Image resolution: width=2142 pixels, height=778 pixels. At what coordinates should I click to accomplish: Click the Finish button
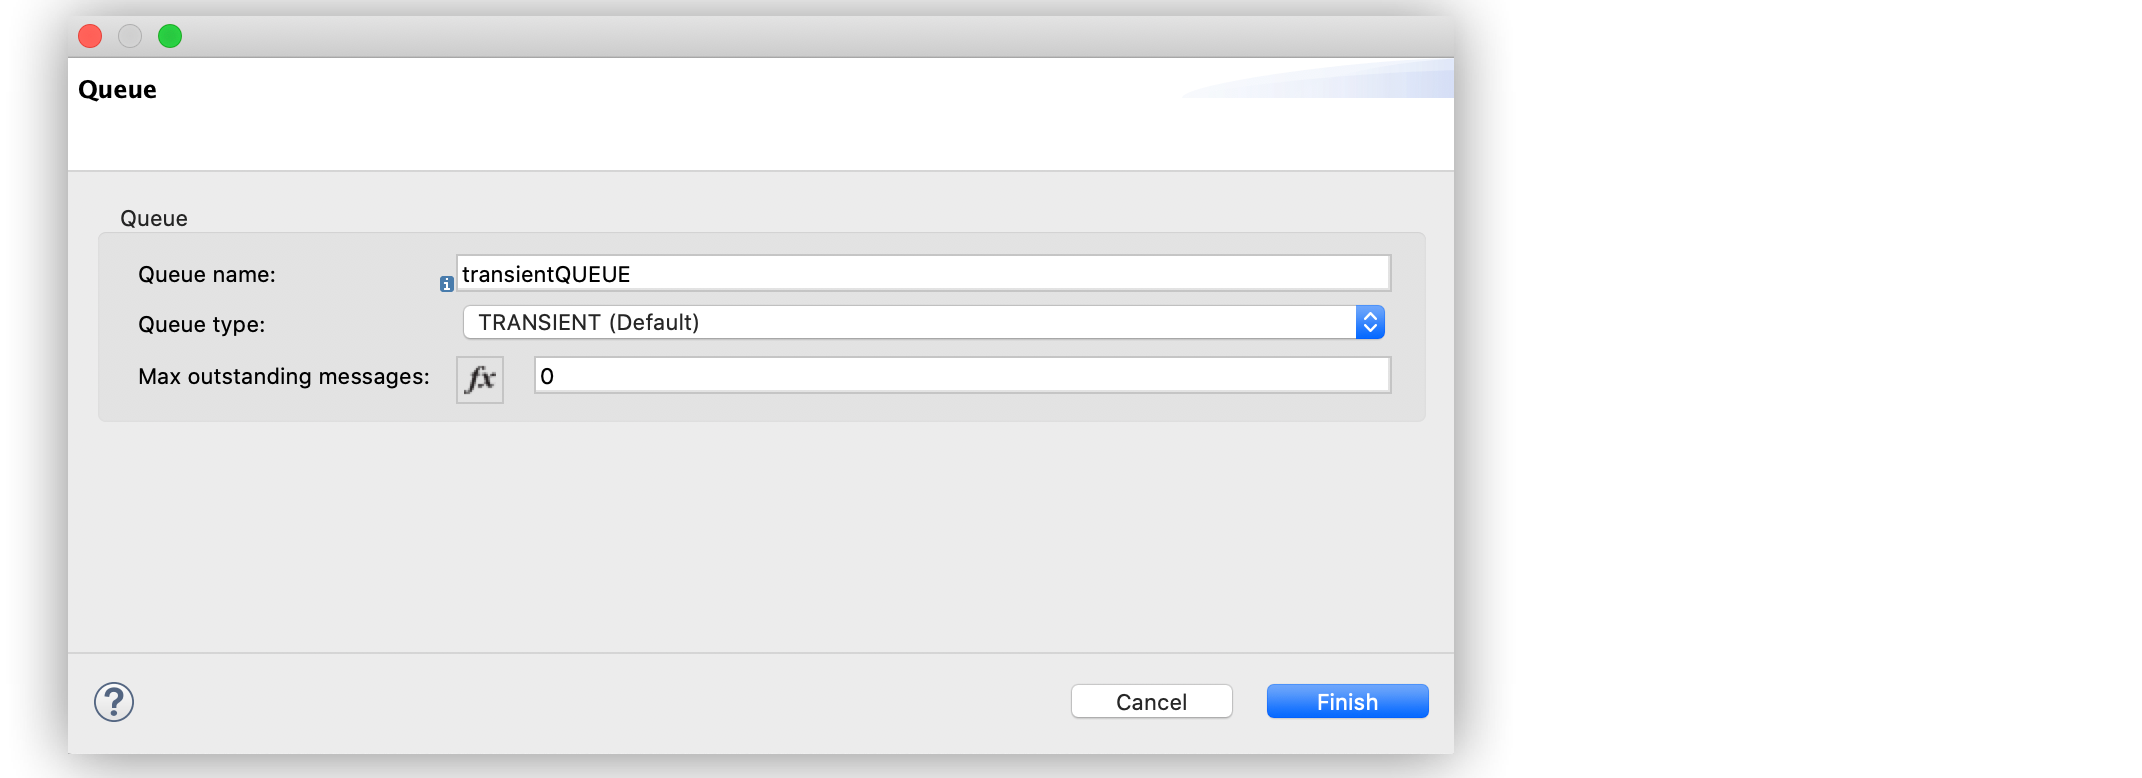1346,701
